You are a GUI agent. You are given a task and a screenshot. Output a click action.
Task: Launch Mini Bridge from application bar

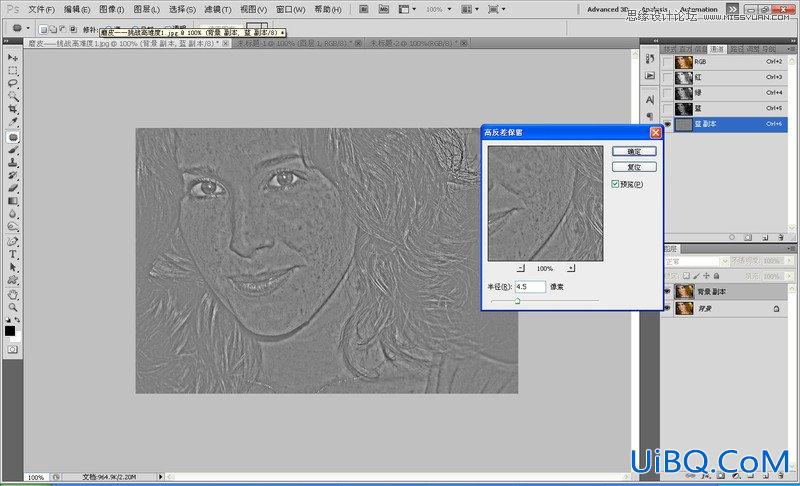[x=384, y=9]
